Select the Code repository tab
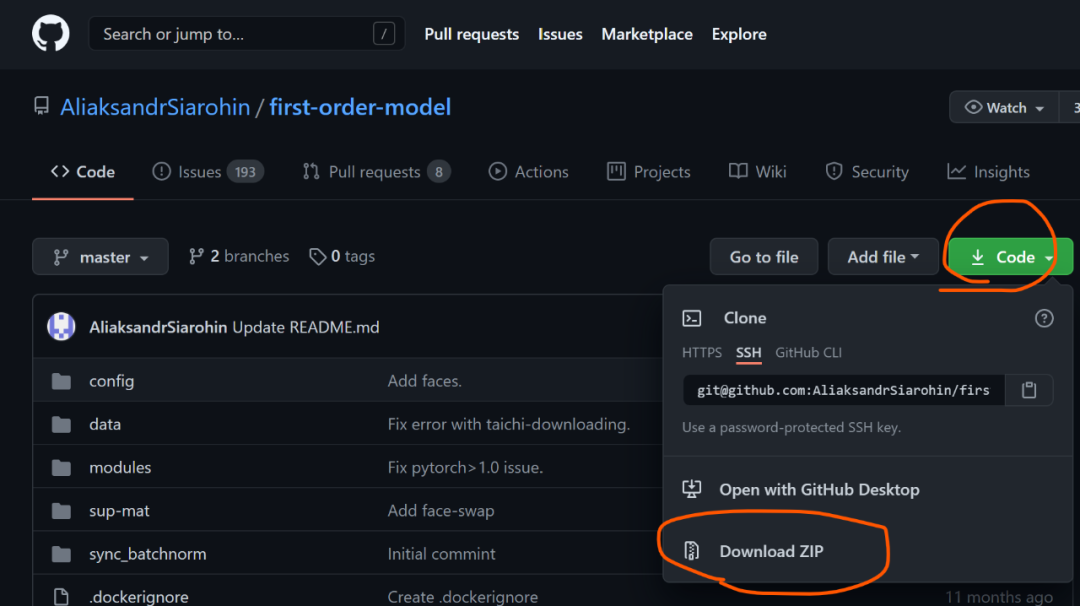Screen dimensions: 1080x606 click(x=83, y=172)
